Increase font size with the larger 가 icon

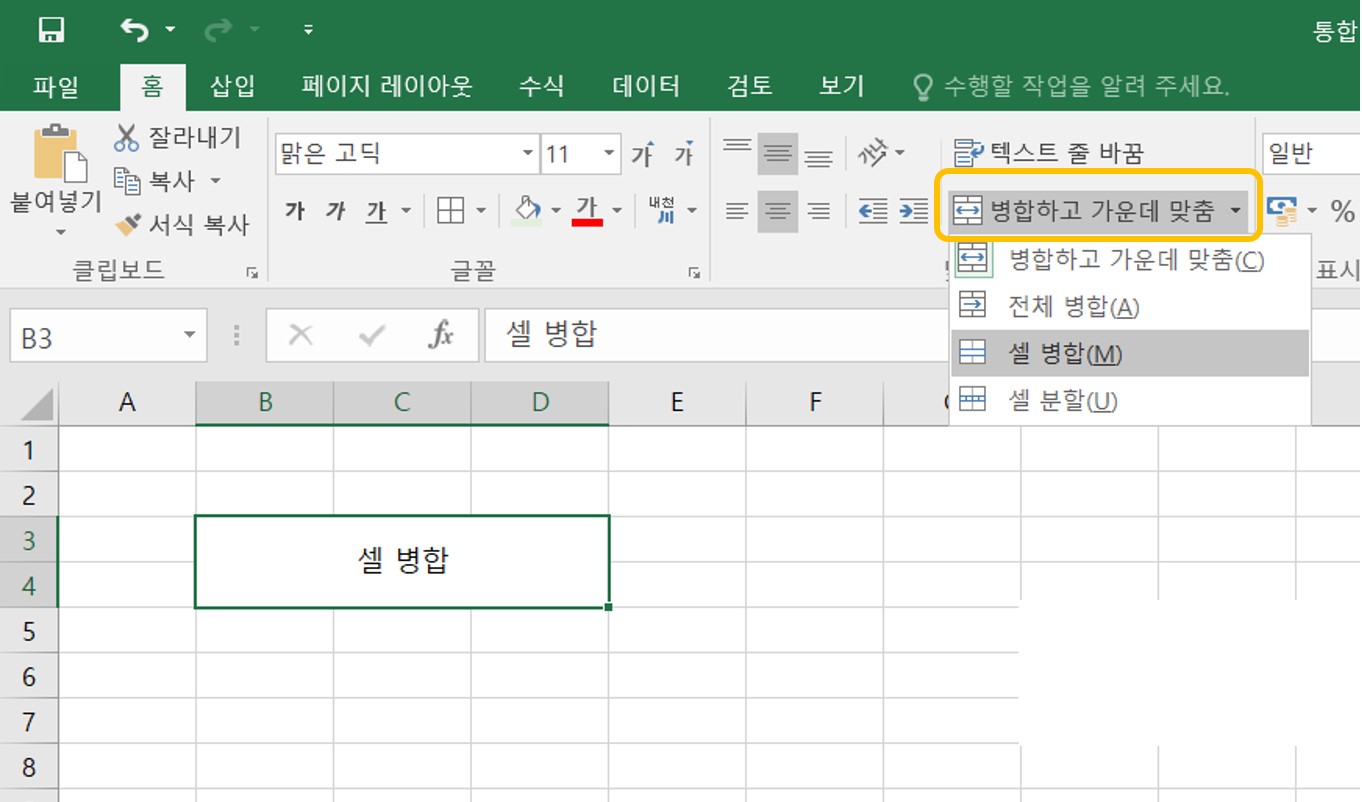coord(642,154)
